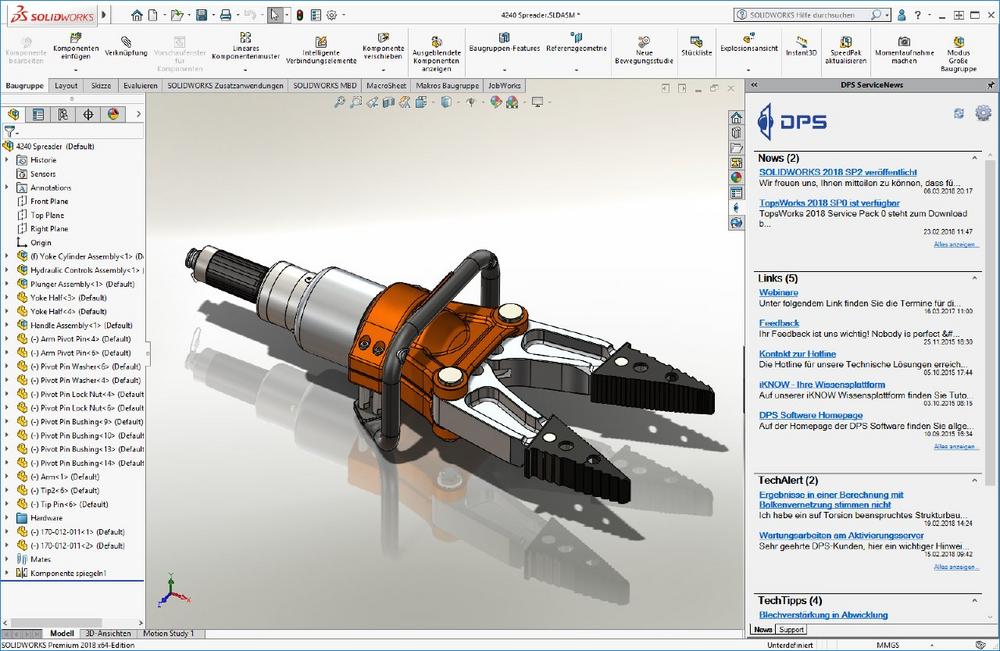Click SpeedPak aktualisieren

pos(846,51)
